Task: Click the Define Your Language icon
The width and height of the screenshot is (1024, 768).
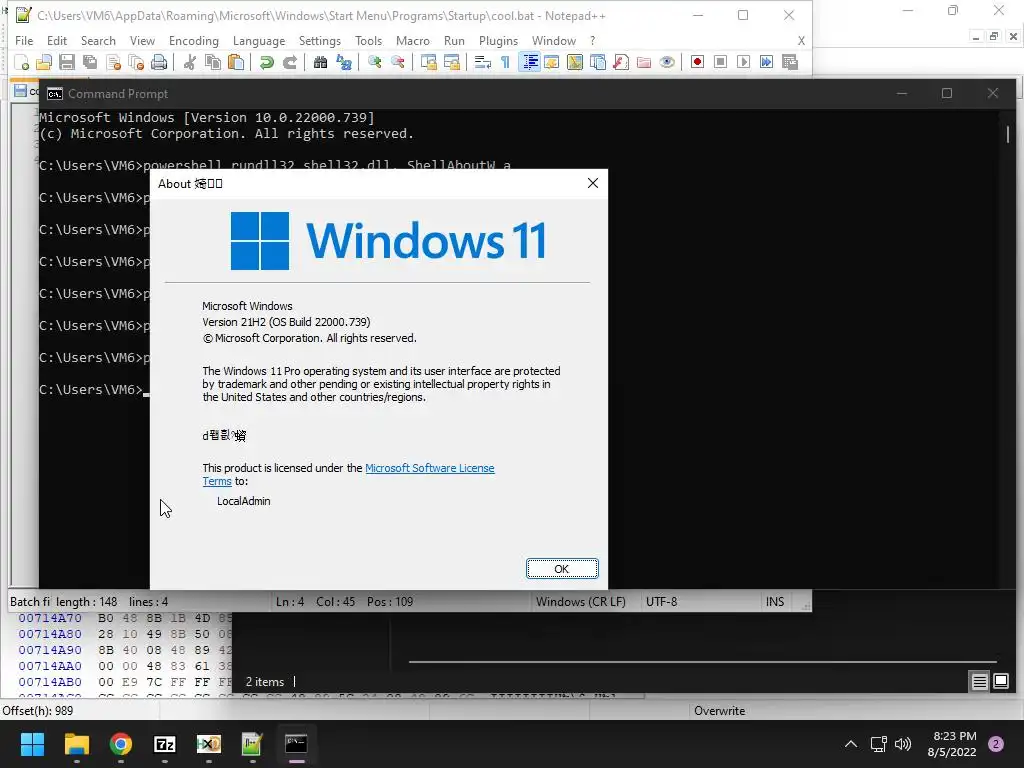Action: point(552,62)
